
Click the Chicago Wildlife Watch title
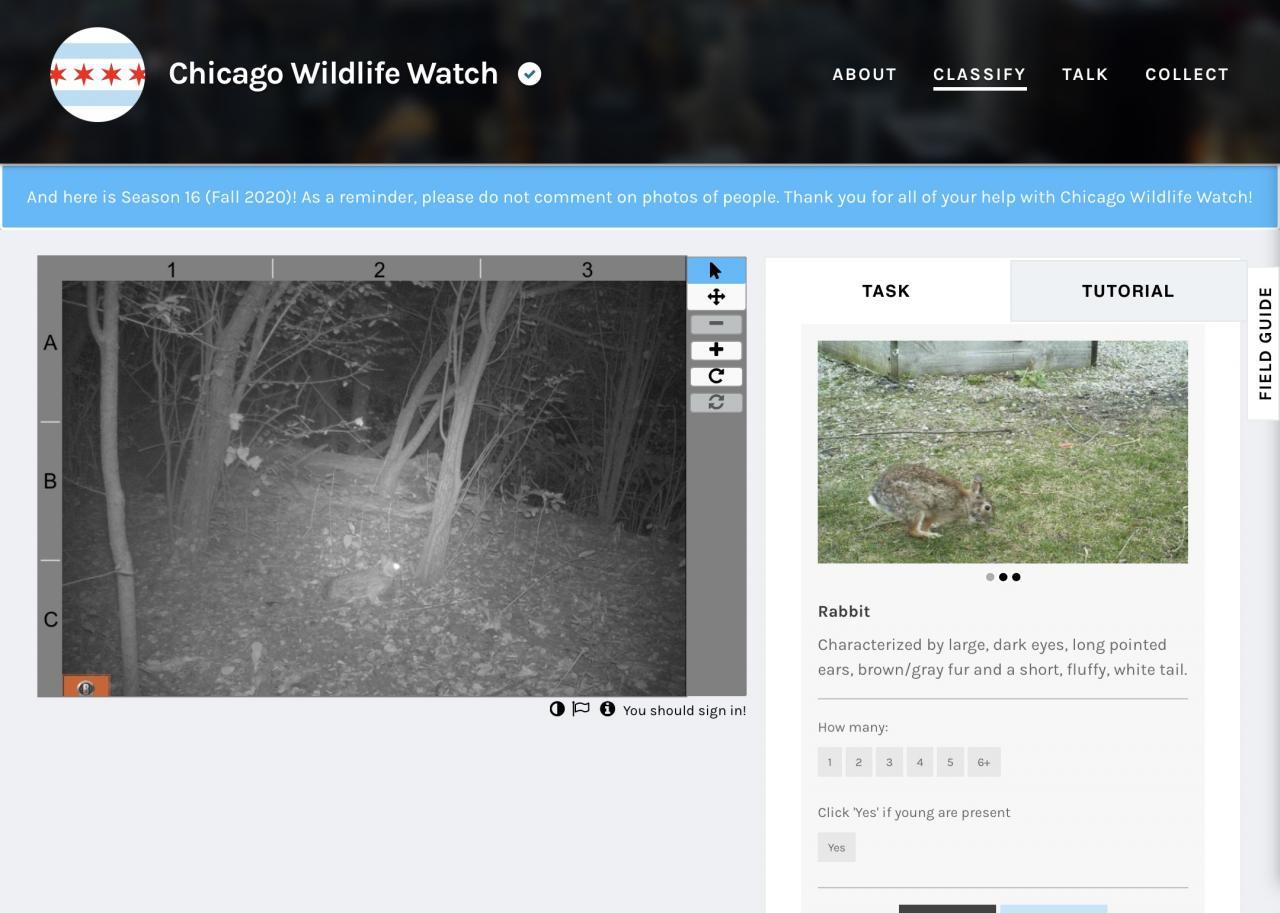pyautogui.click(x=333, y=73)
